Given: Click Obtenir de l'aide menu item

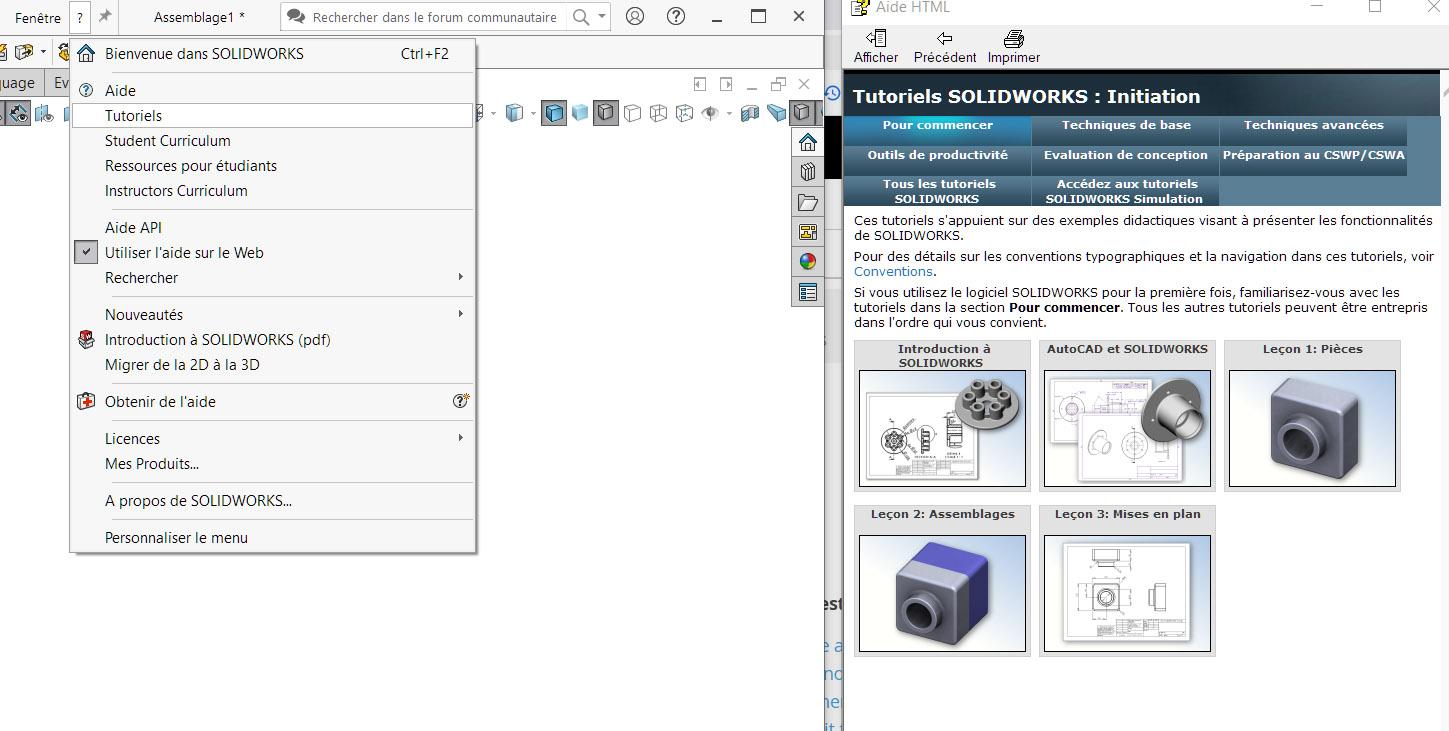Looking at the screenshot, I should [x=273, y=402].
